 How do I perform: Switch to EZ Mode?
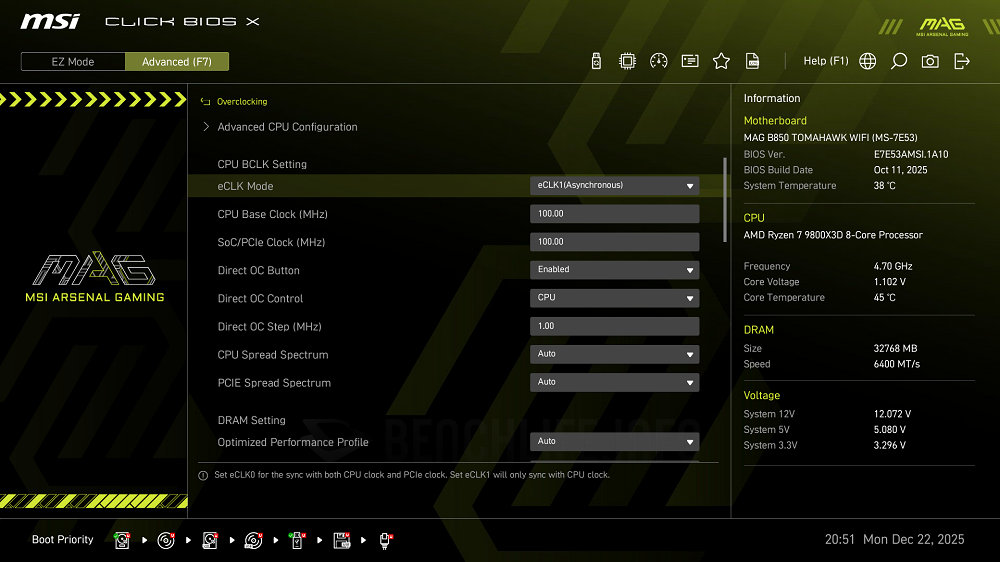(x=73, y=62)
